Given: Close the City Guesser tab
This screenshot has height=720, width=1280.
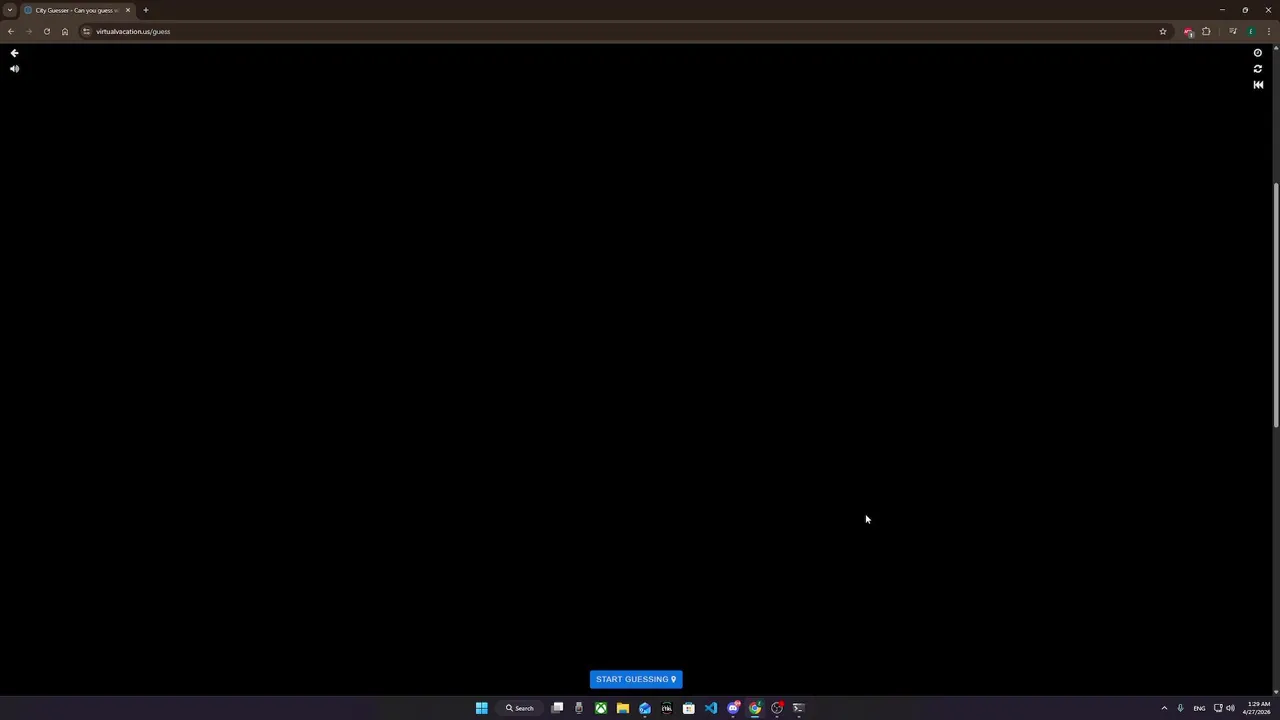Looking at the screenshot, I should (128, 10).
